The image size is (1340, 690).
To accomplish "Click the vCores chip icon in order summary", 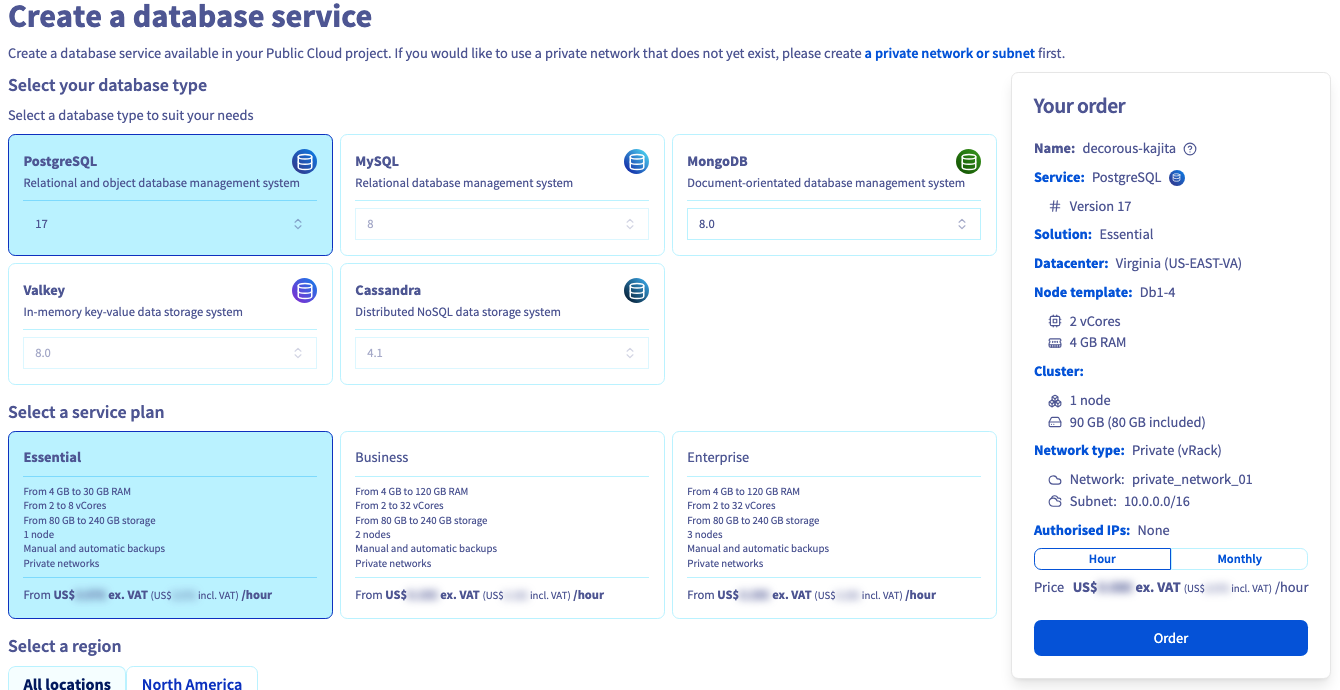I will [1055, 321].
